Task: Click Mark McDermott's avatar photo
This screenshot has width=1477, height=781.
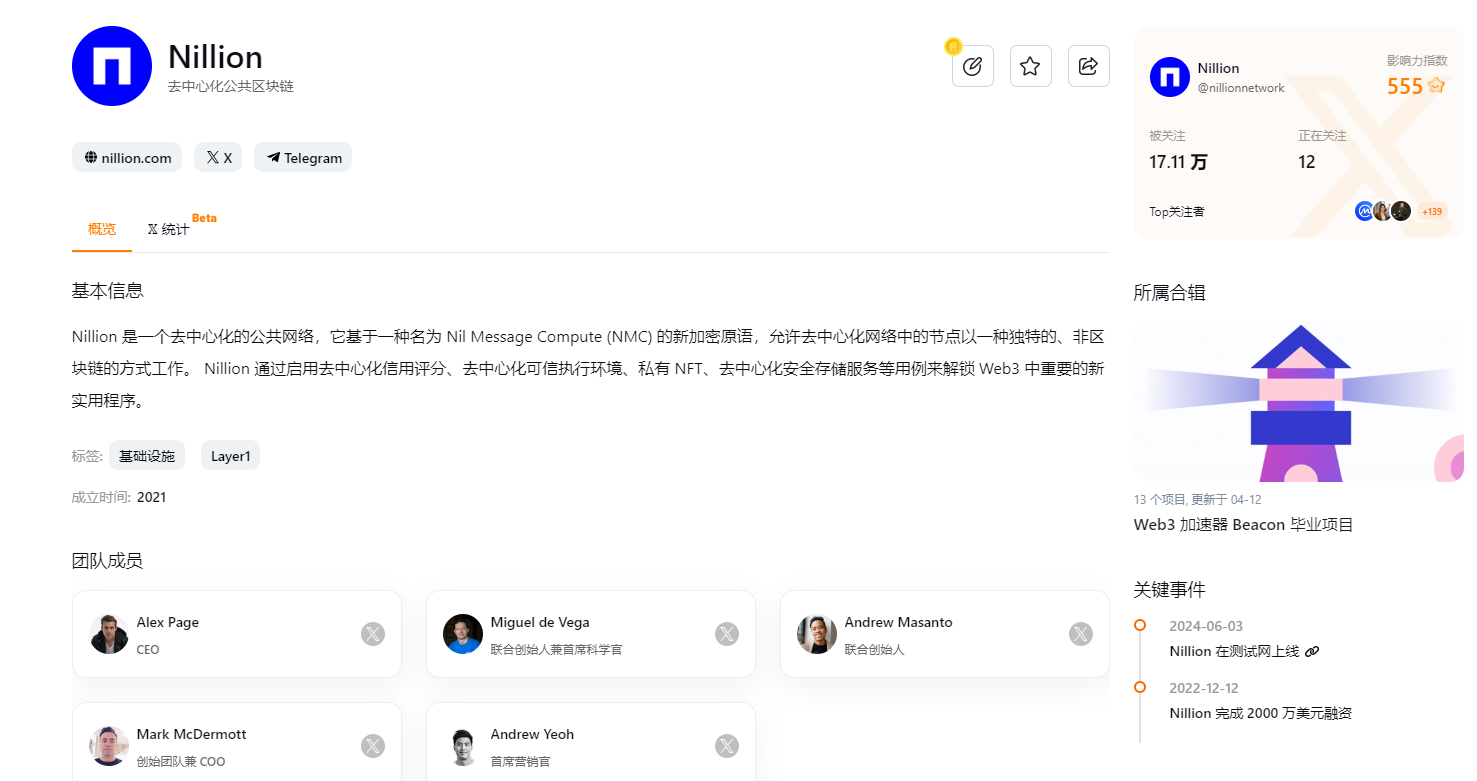Action: (x=109, y=746)
